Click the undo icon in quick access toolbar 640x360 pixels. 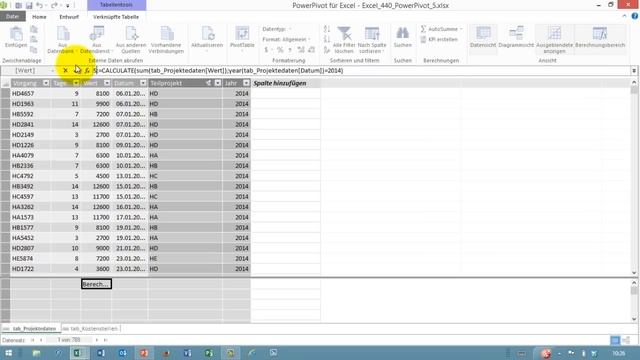tap(40, 6)
